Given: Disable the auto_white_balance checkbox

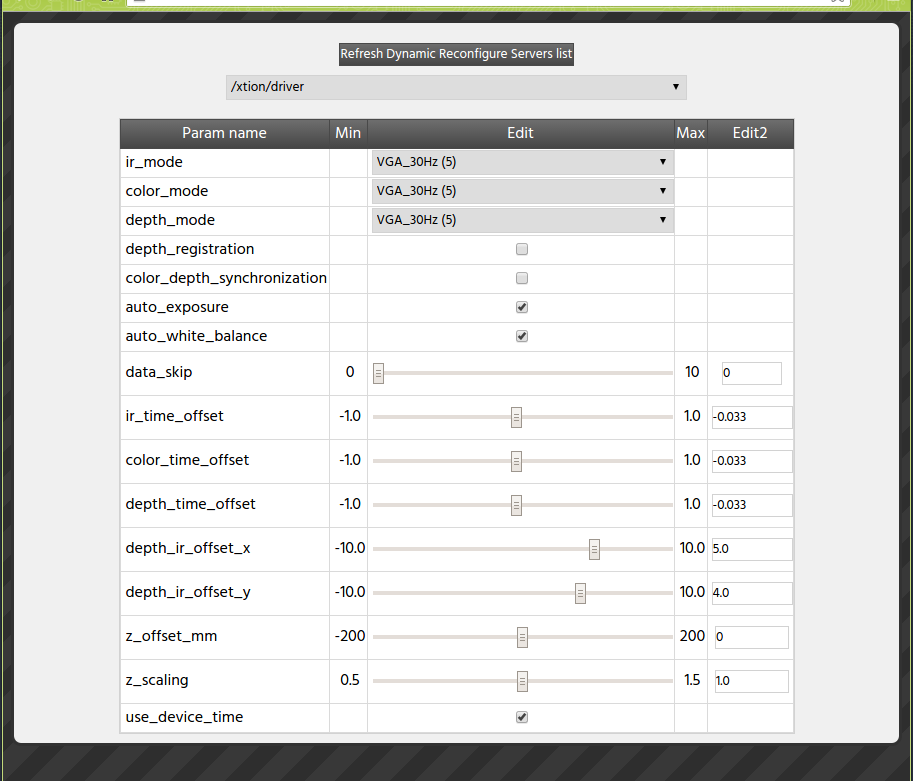Looking at the screenshot, I should tap(522, 337).
